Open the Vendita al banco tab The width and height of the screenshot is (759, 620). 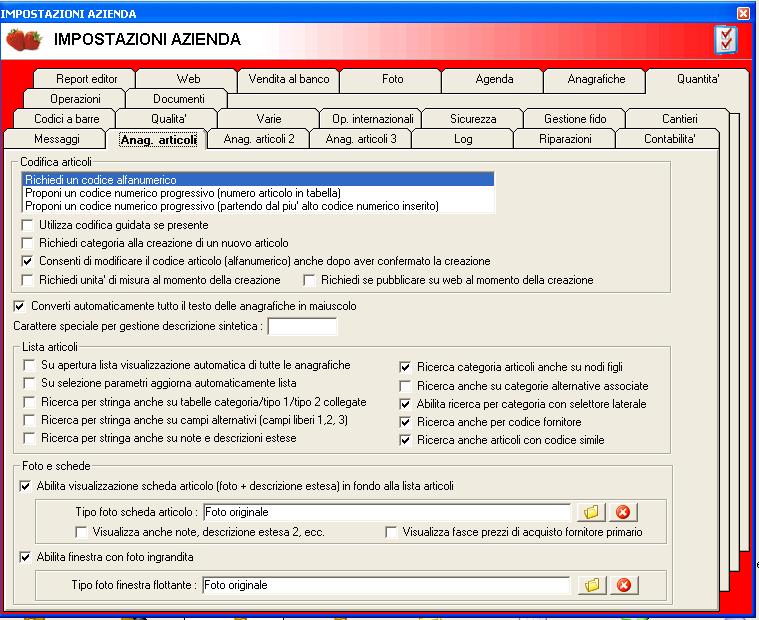[289, 79]
